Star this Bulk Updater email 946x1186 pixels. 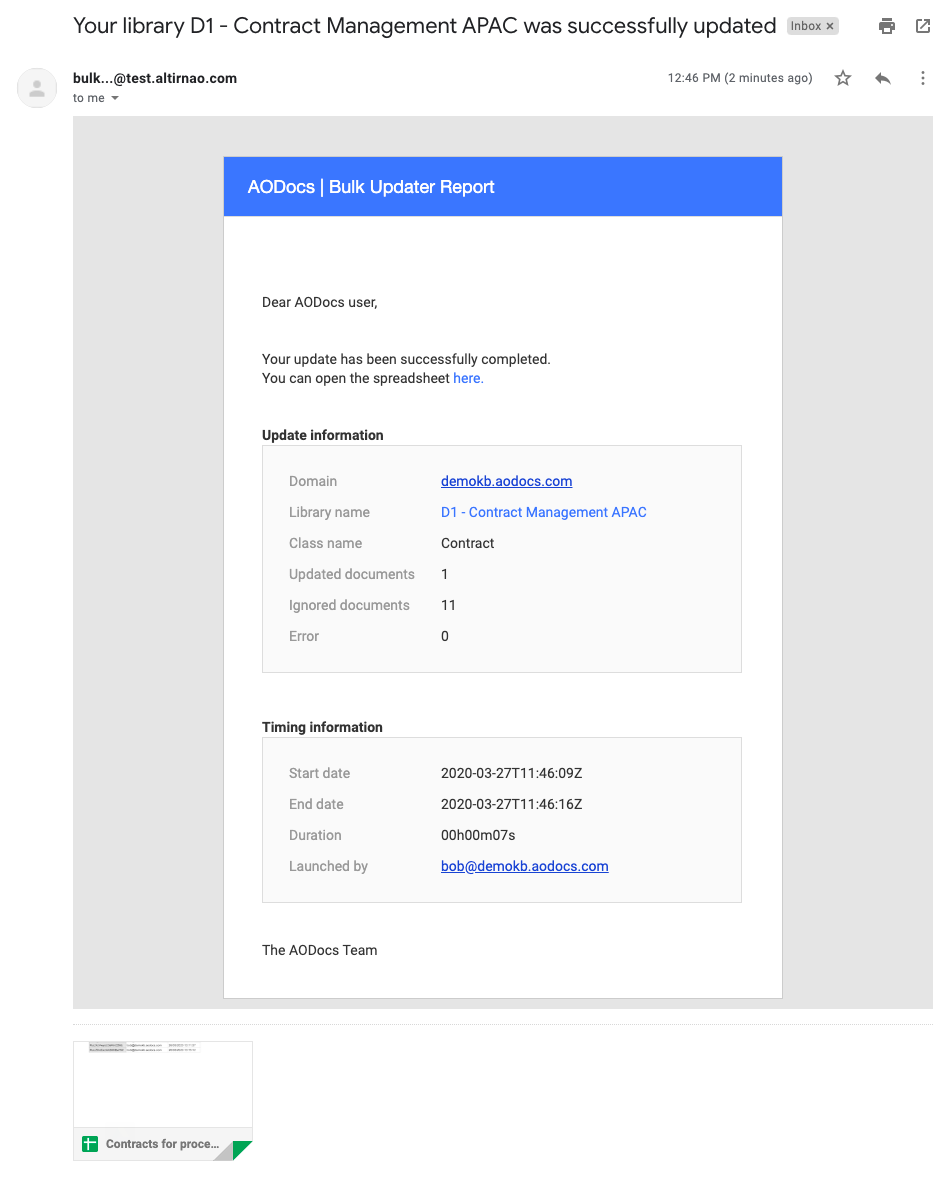[x=842, y=78]
